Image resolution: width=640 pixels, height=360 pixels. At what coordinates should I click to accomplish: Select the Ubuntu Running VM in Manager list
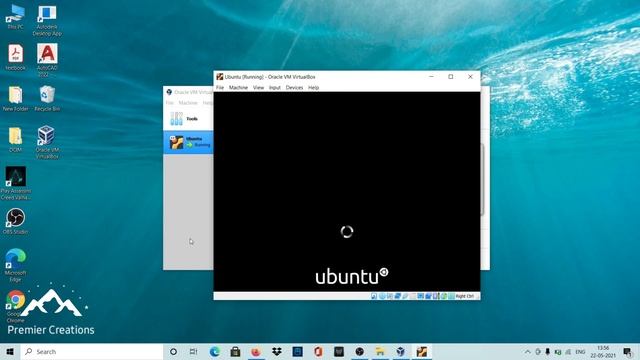(x=188, y=142)
